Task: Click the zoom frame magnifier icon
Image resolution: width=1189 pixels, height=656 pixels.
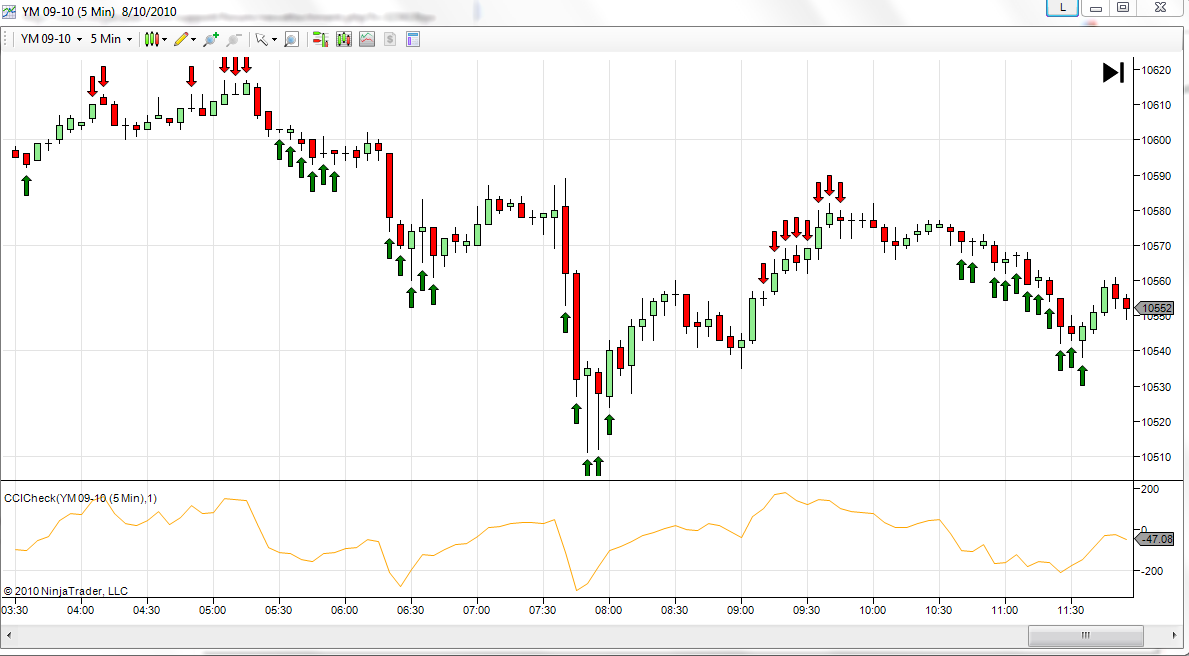Action: [291, 39]
